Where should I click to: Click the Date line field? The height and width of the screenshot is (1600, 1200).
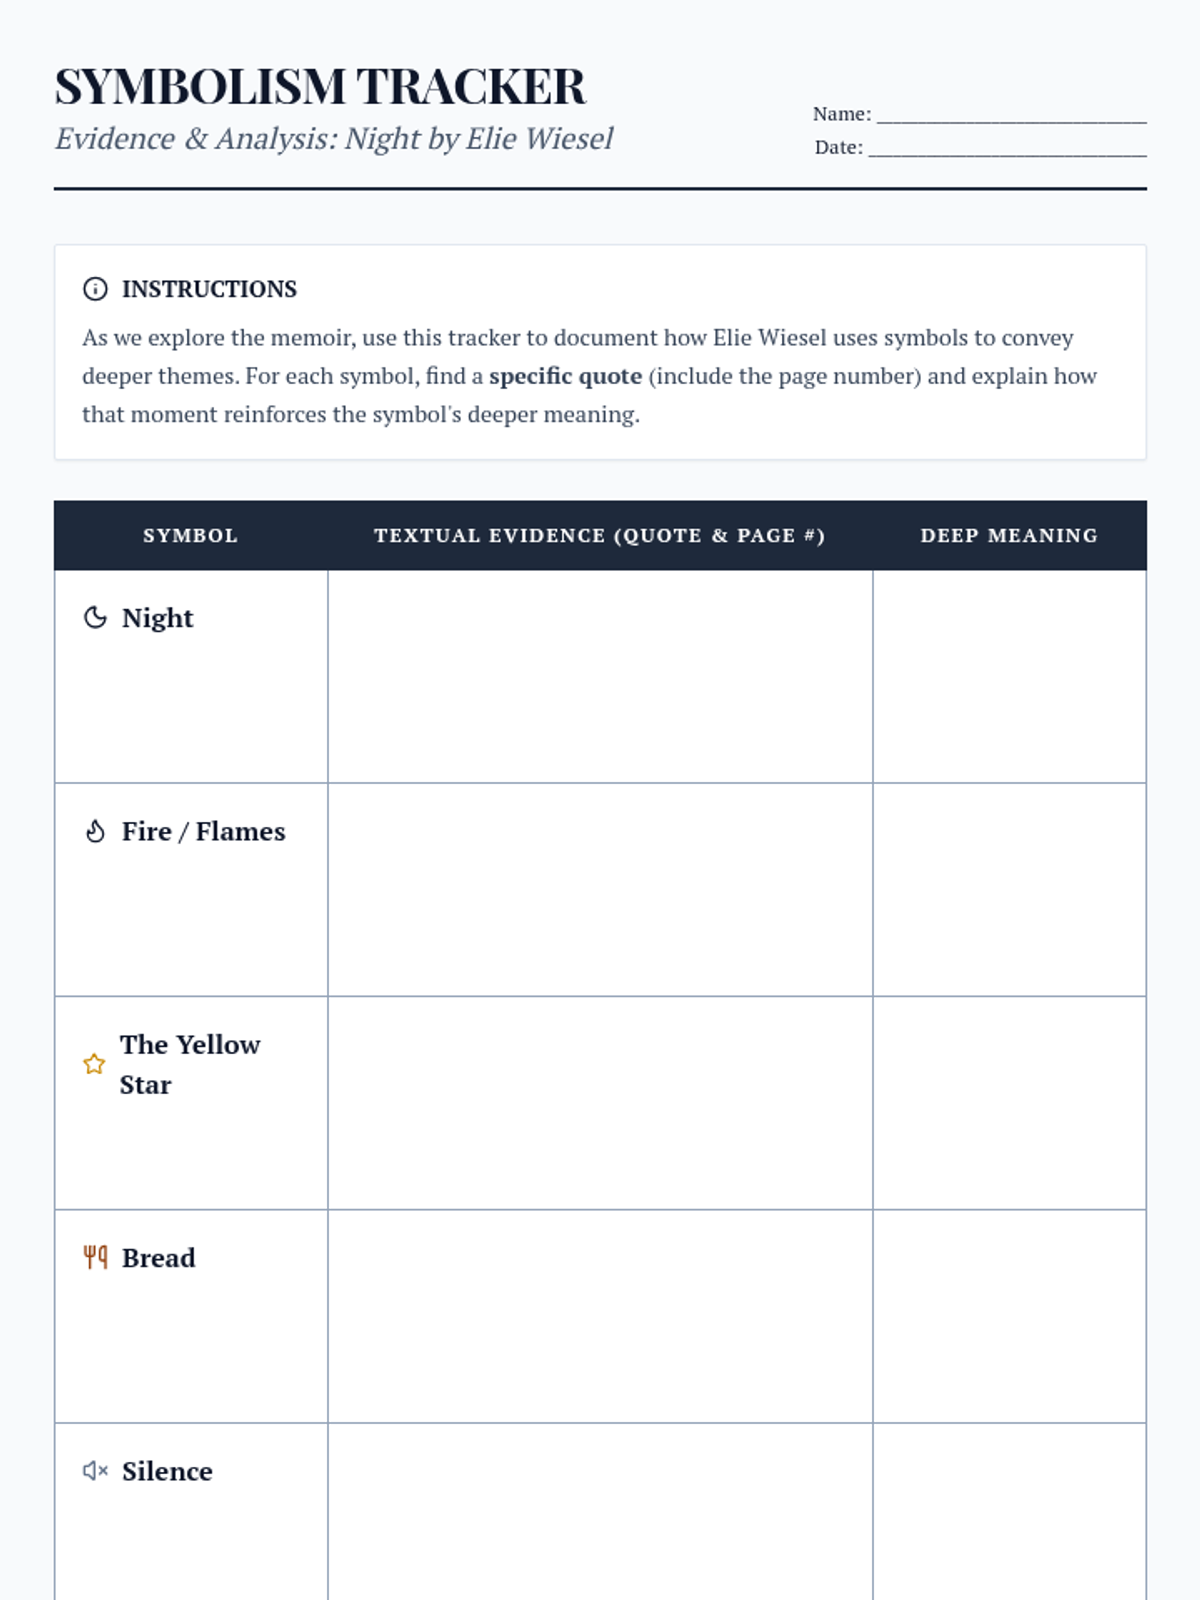pyautogui.click(x=1007, y=147)
